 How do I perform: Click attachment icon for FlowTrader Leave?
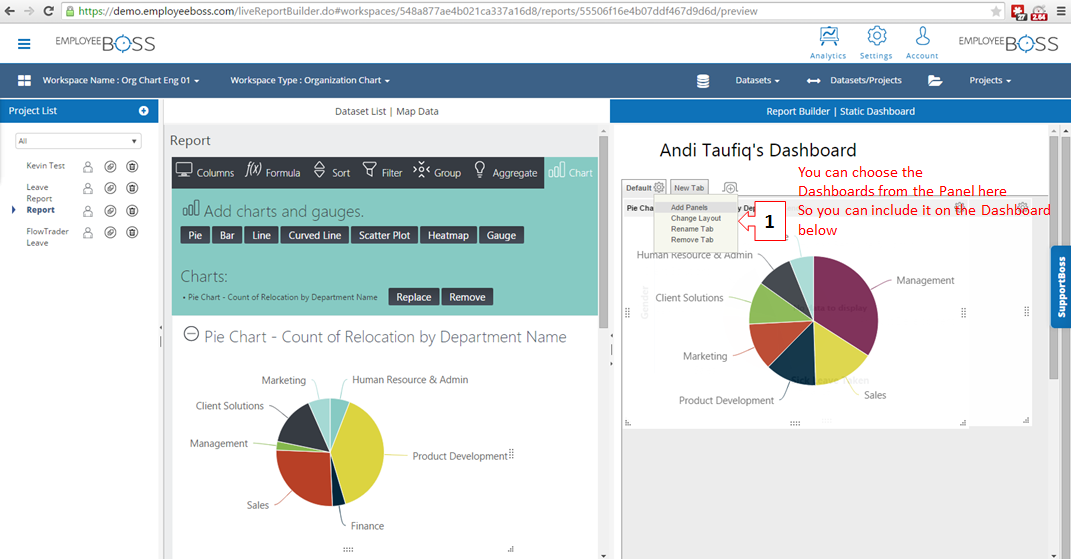coord(110,232)
